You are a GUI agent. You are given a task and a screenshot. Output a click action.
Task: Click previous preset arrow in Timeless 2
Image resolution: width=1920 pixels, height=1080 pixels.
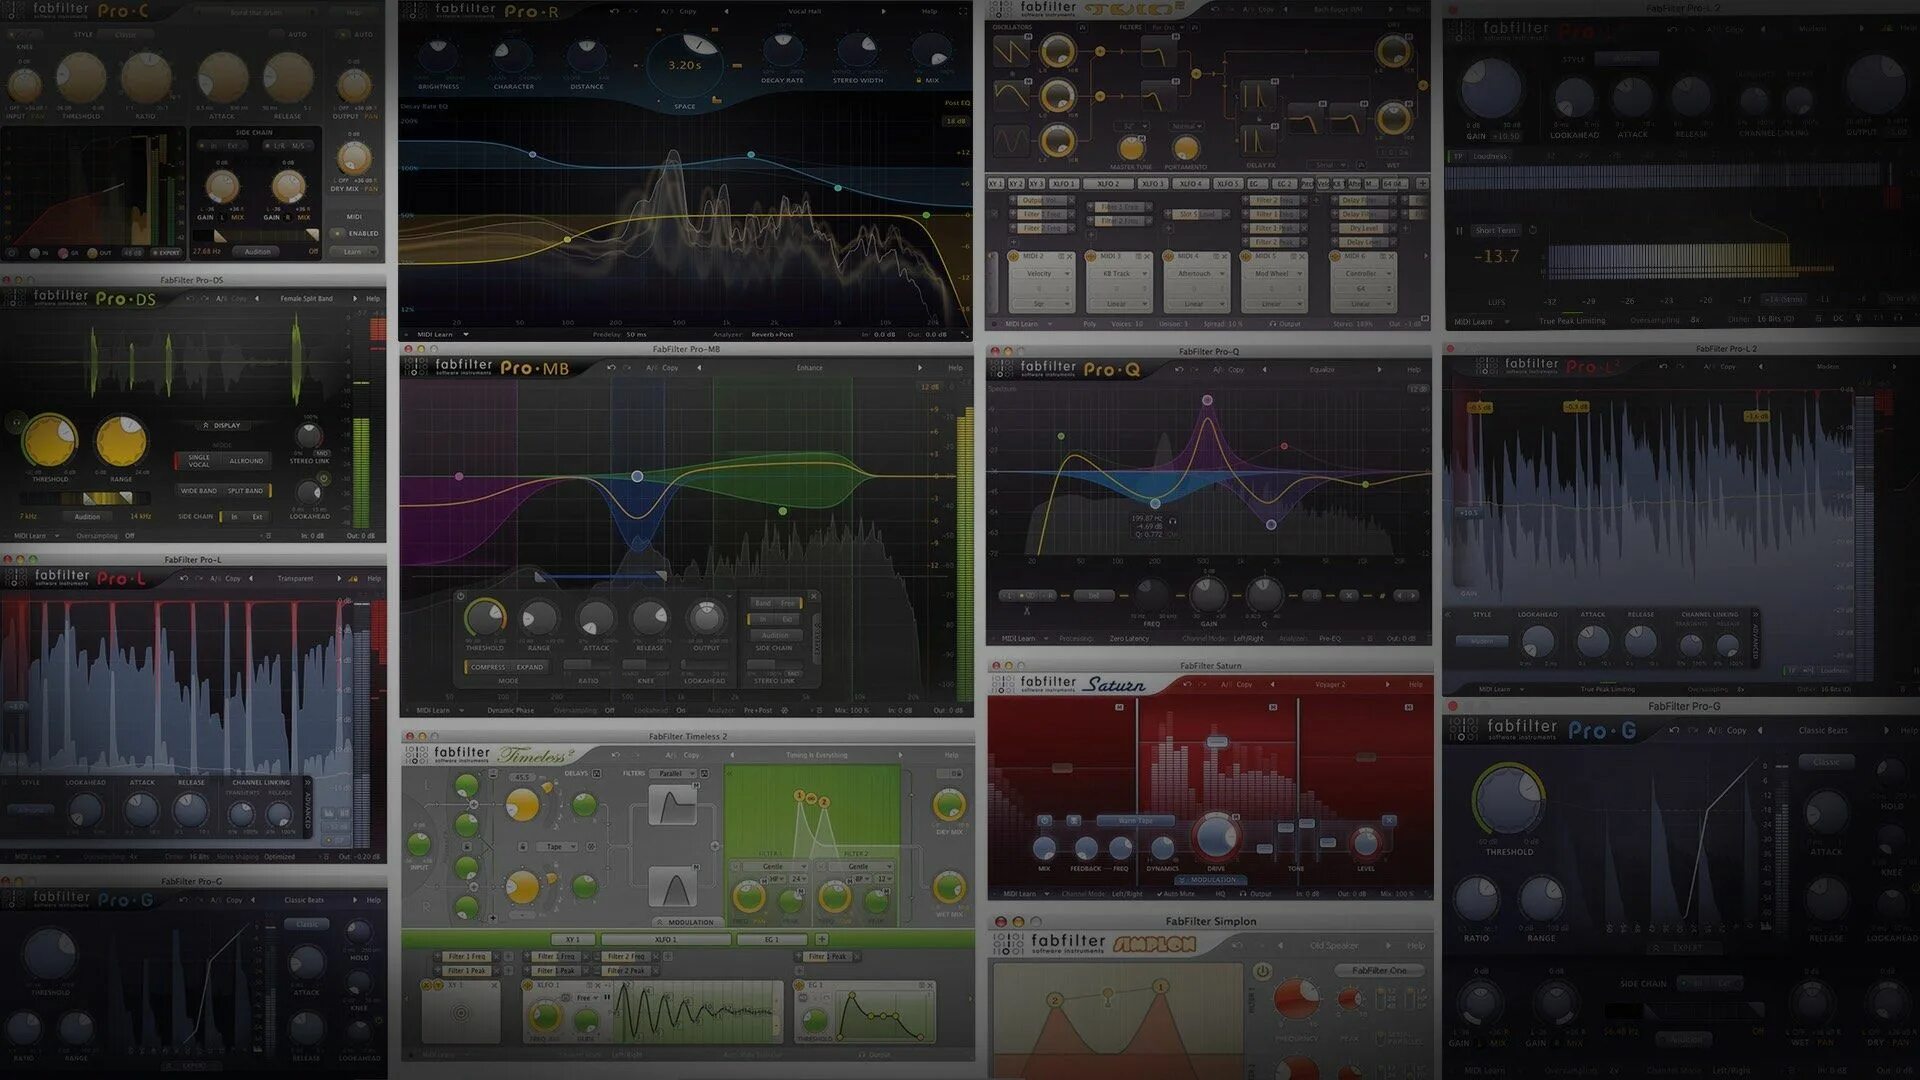coord(732,755)
